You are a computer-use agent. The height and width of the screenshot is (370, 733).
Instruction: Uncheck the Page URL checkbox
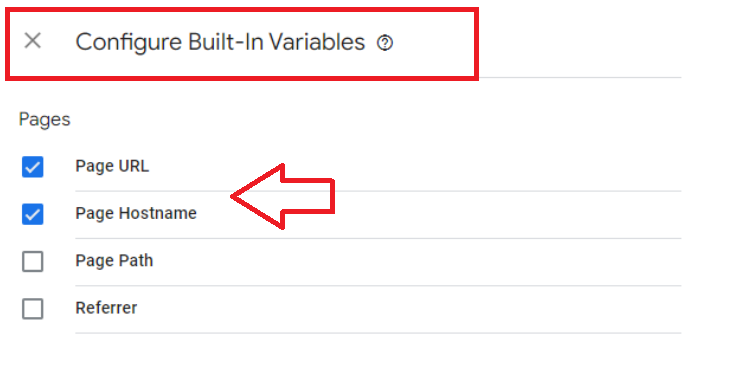click(x=33, y=167)
